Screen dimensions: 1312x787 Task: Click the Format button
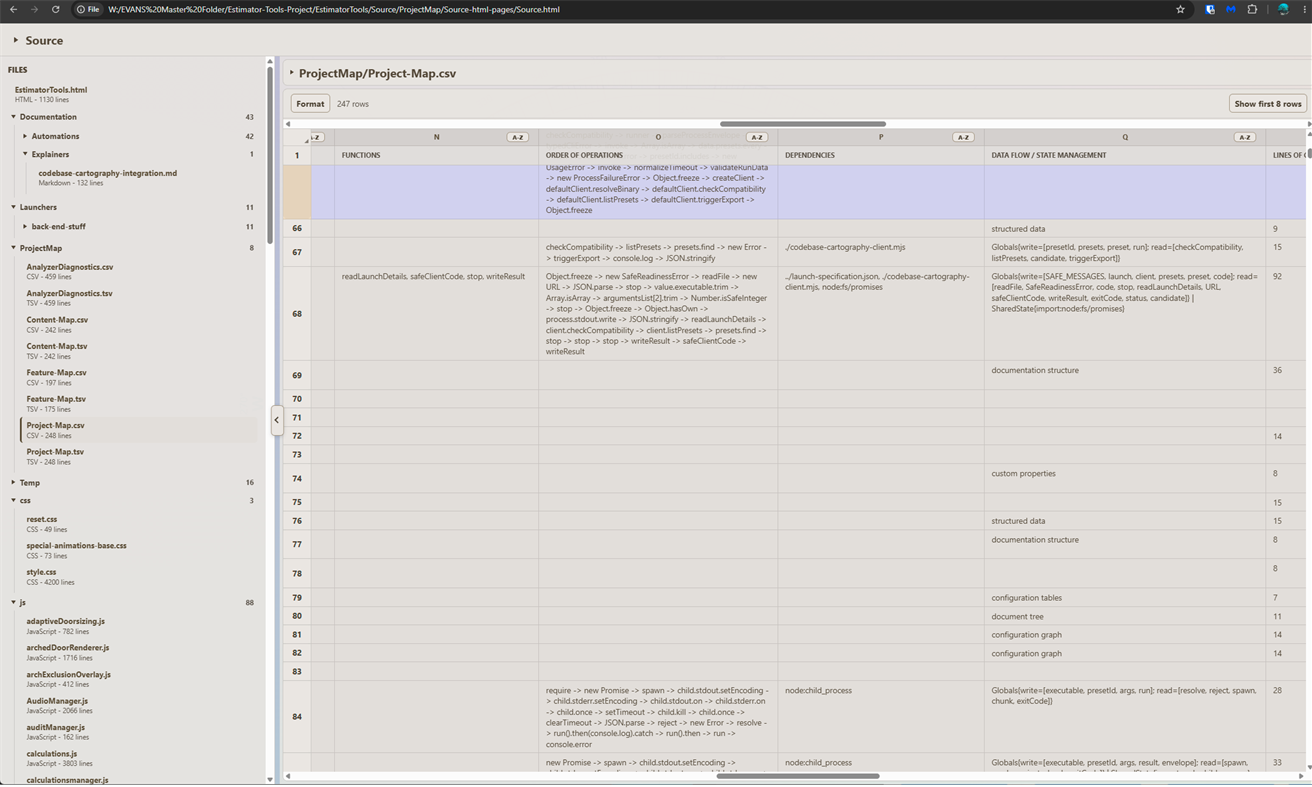tap(310, 103)
